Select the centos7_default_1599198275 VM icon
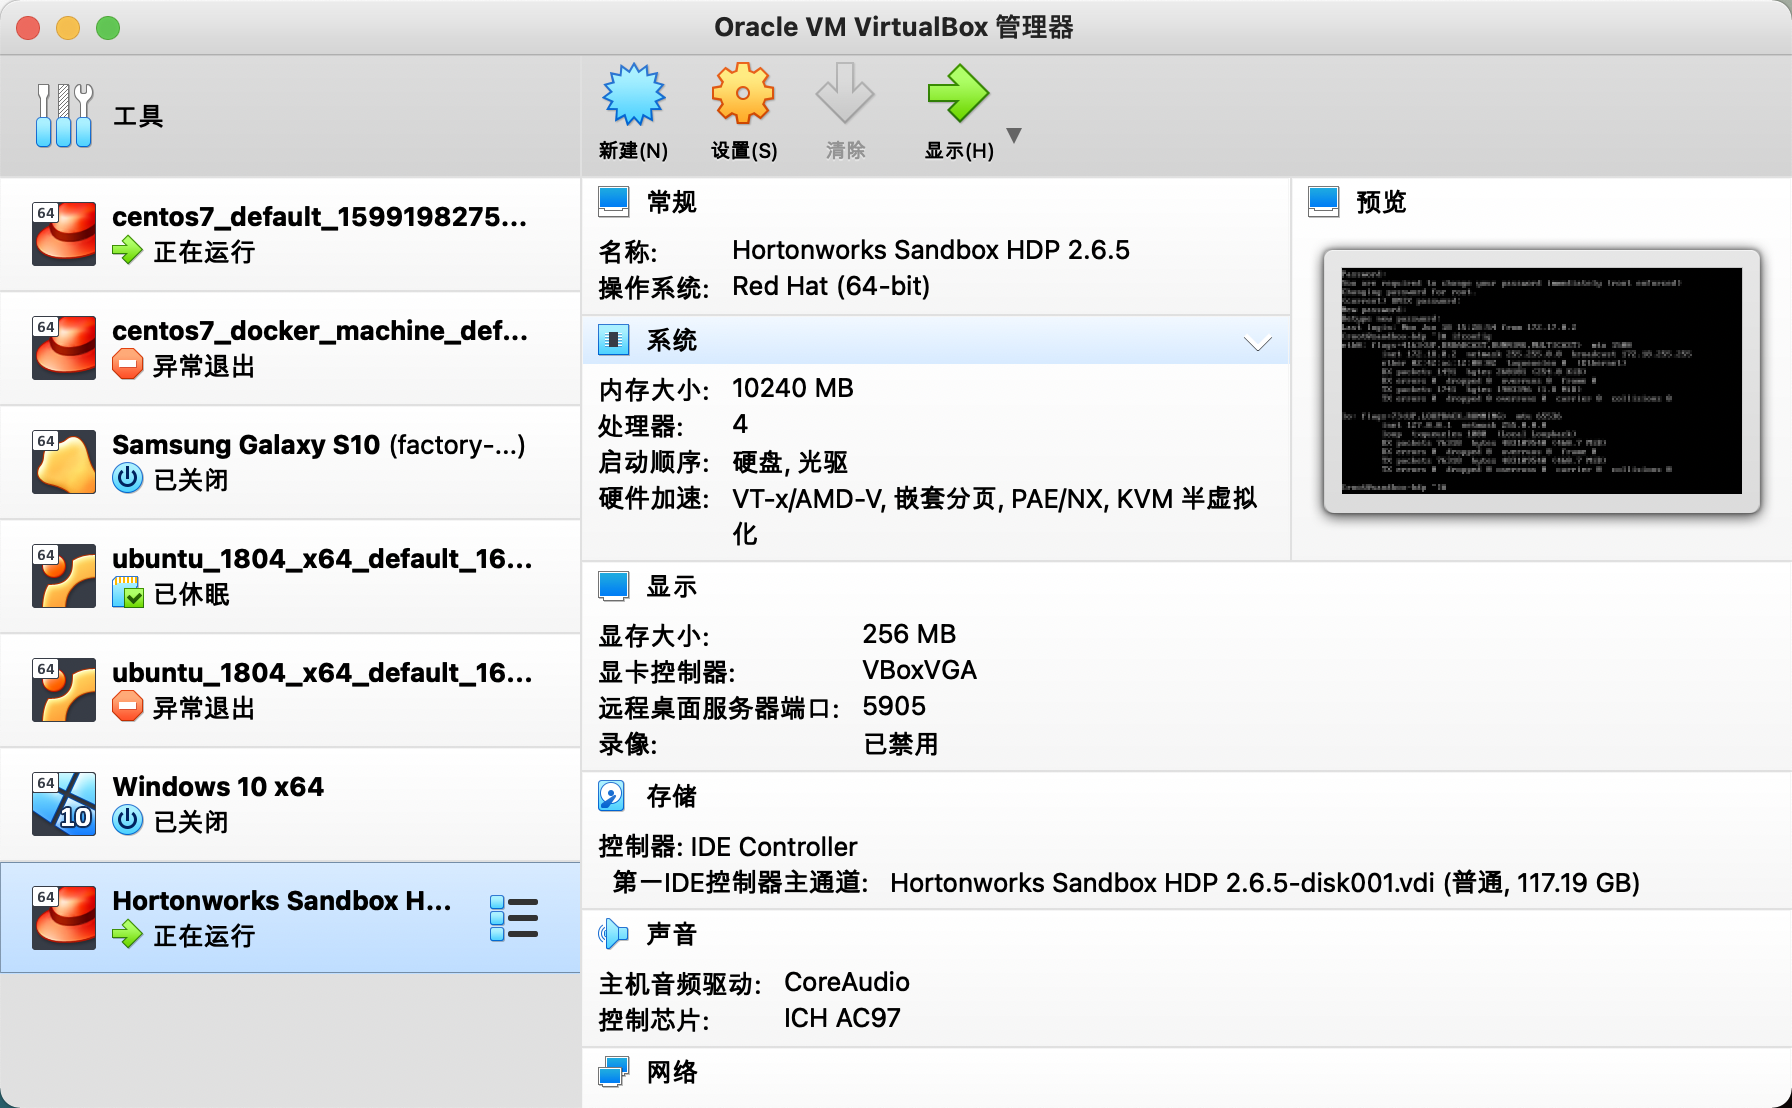This screenshot has width=1792, height=1108. point(64,234)
